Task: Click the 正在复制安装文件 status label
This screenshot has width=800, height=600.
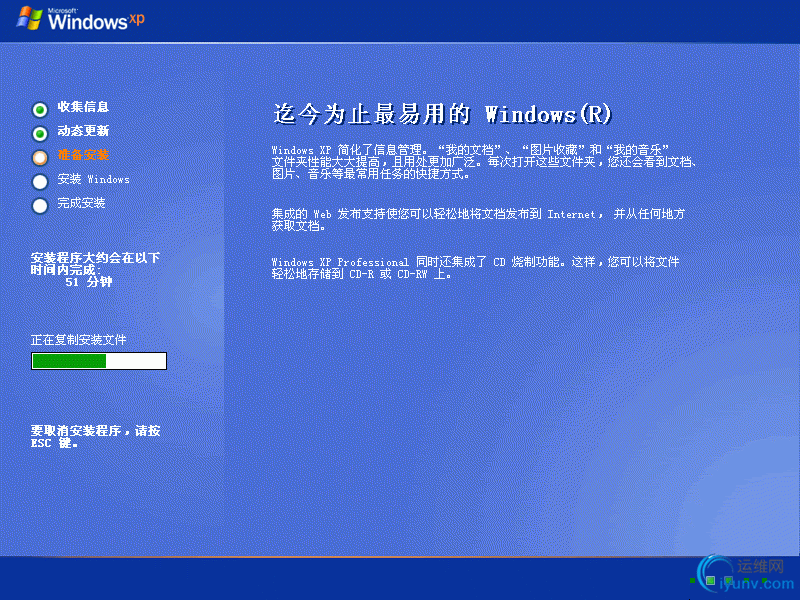Action: [79, 340]
